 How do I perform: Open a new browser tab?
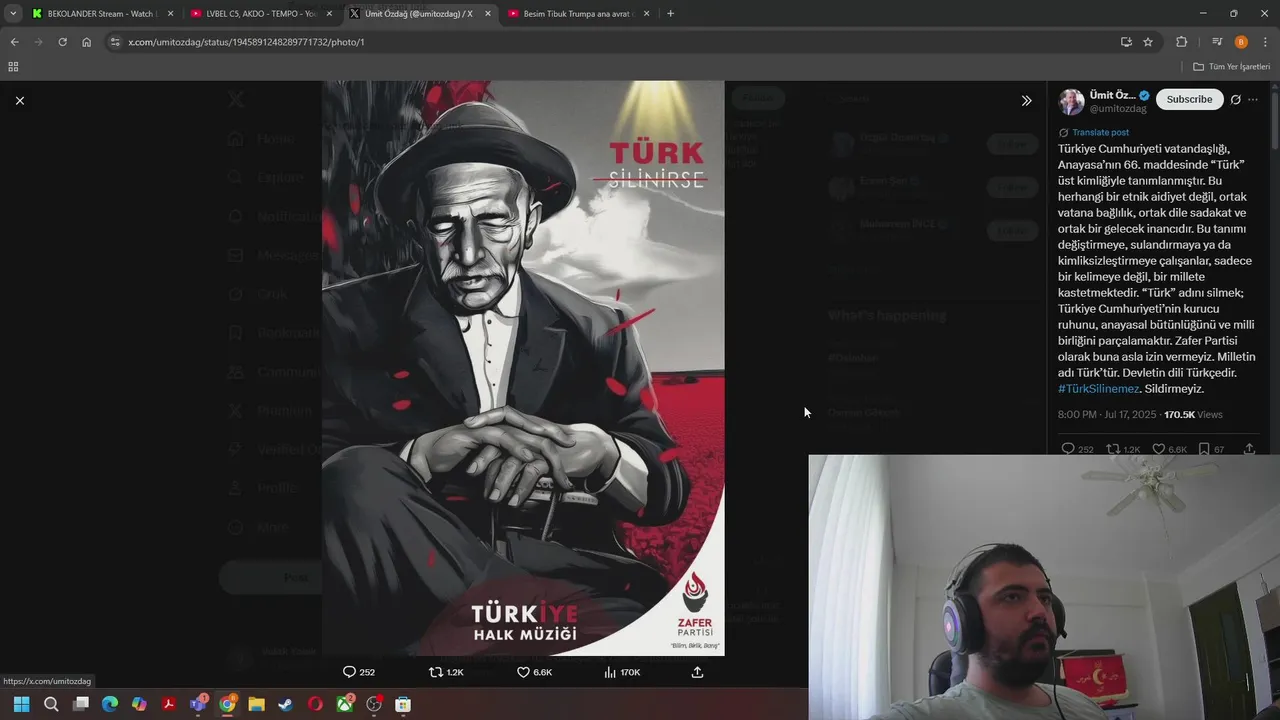tap(670, 14)
